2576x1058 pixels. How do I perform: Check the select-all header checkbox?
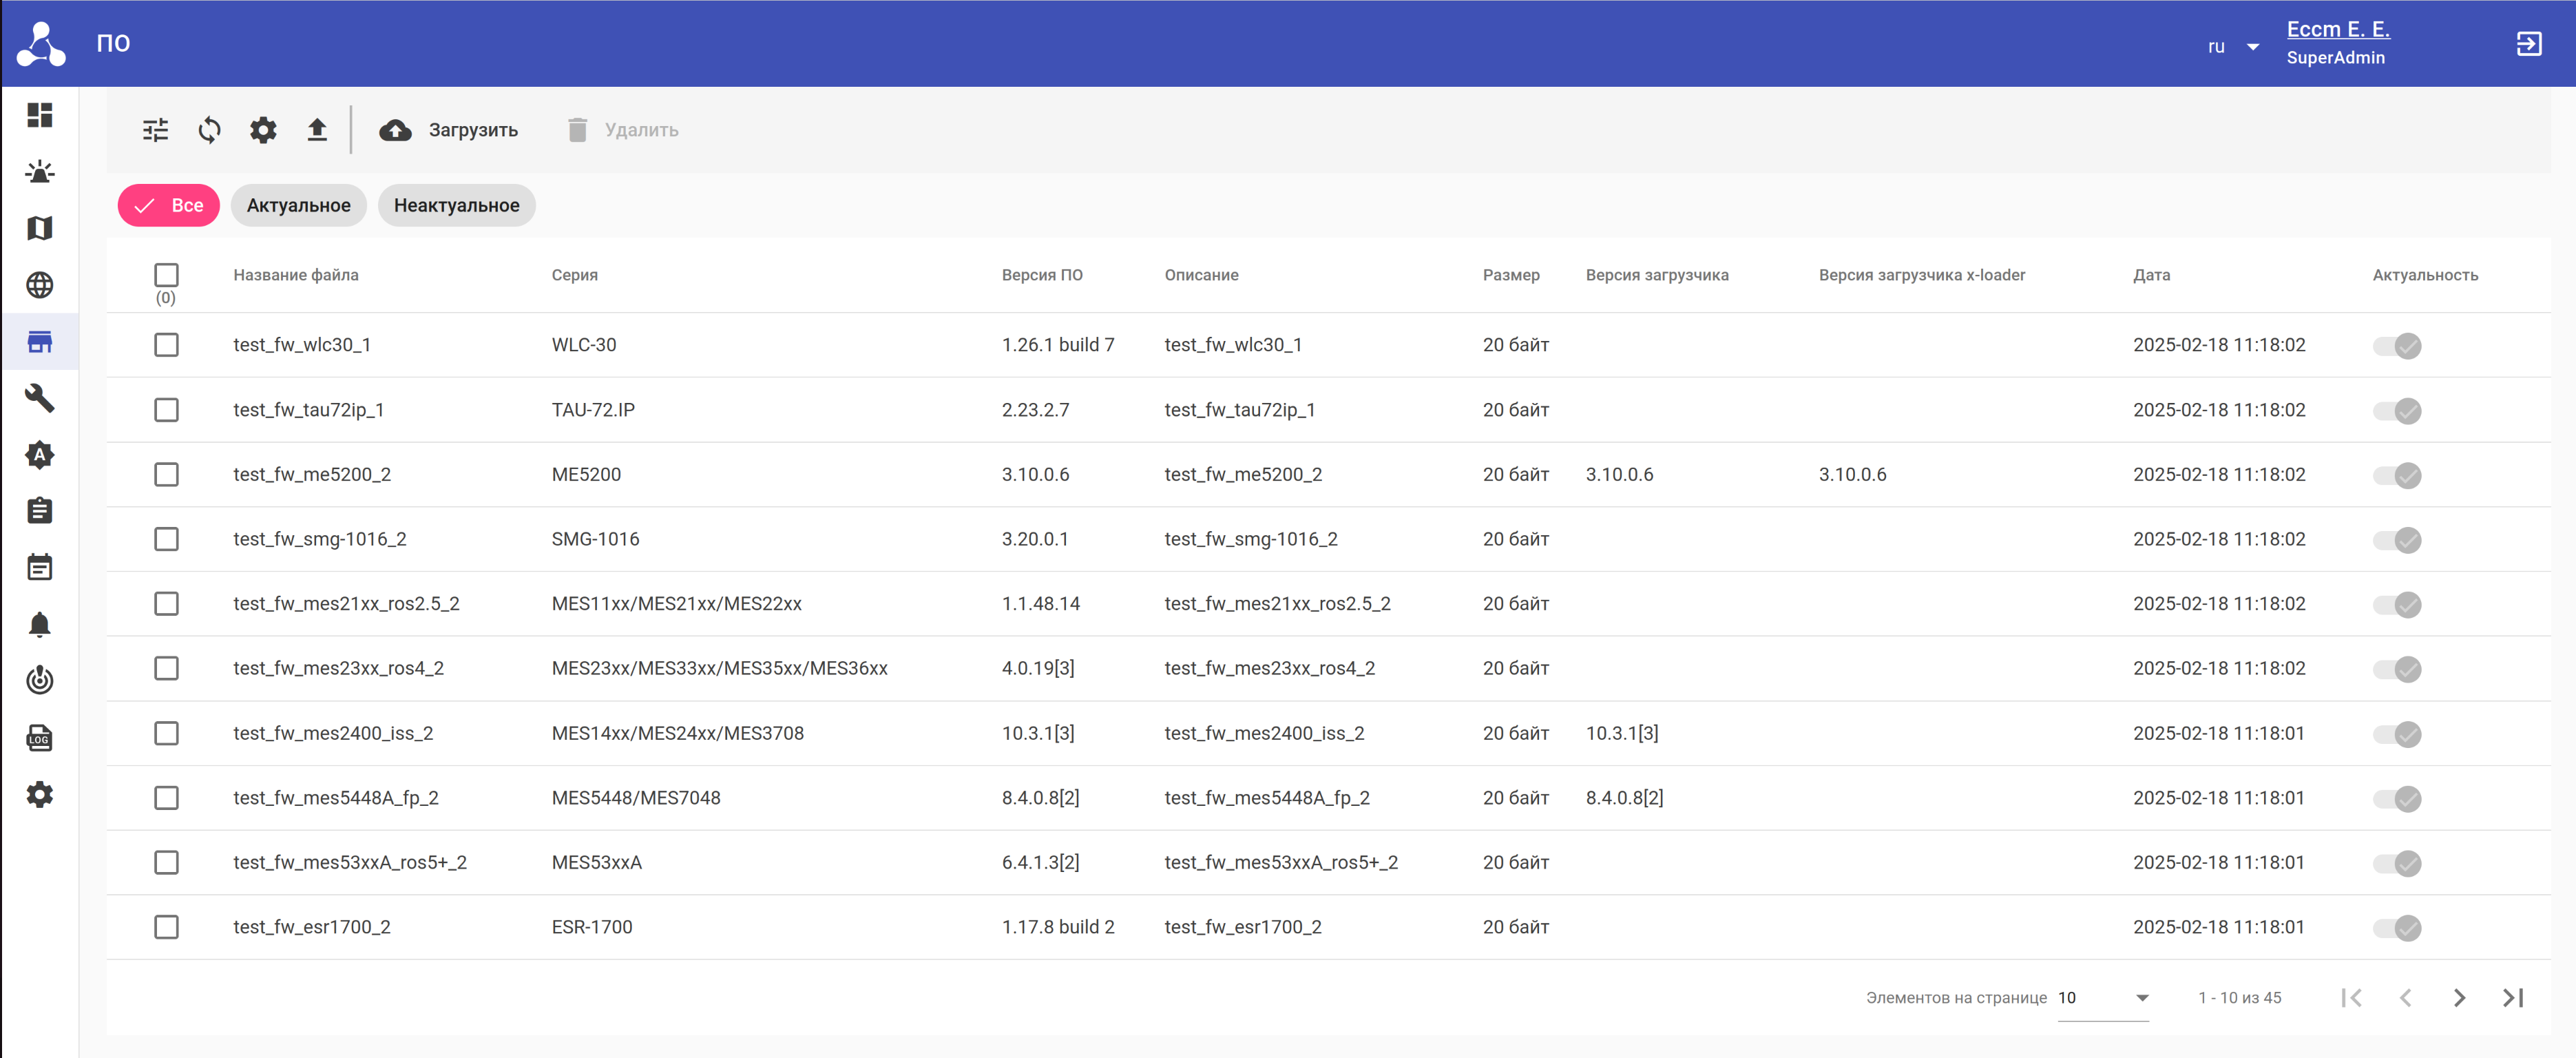[166, 275]
